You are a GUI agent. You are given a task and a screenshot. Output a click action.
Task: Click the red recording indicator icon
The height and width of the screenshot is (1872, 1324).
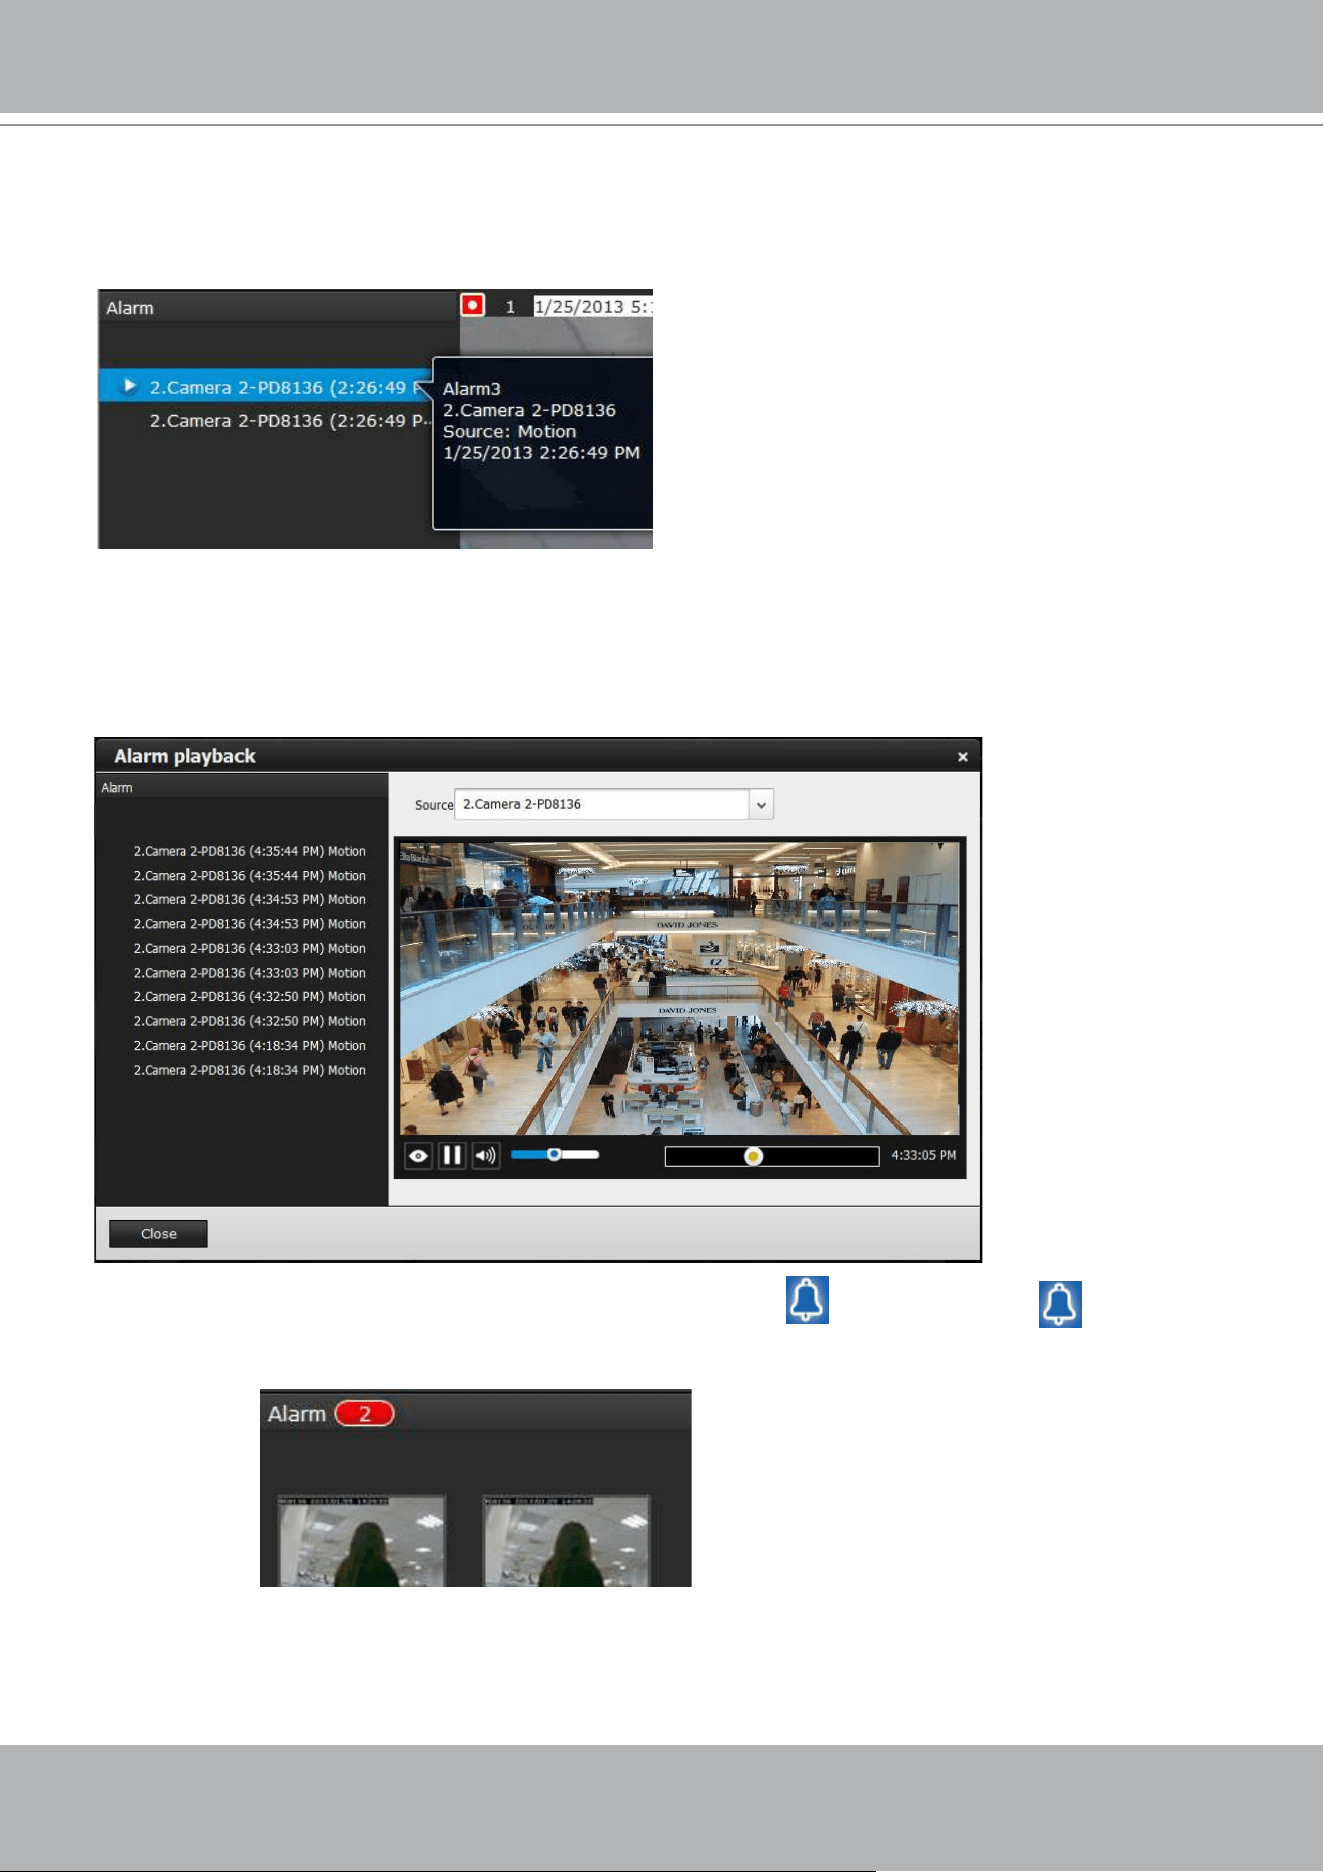472,305
